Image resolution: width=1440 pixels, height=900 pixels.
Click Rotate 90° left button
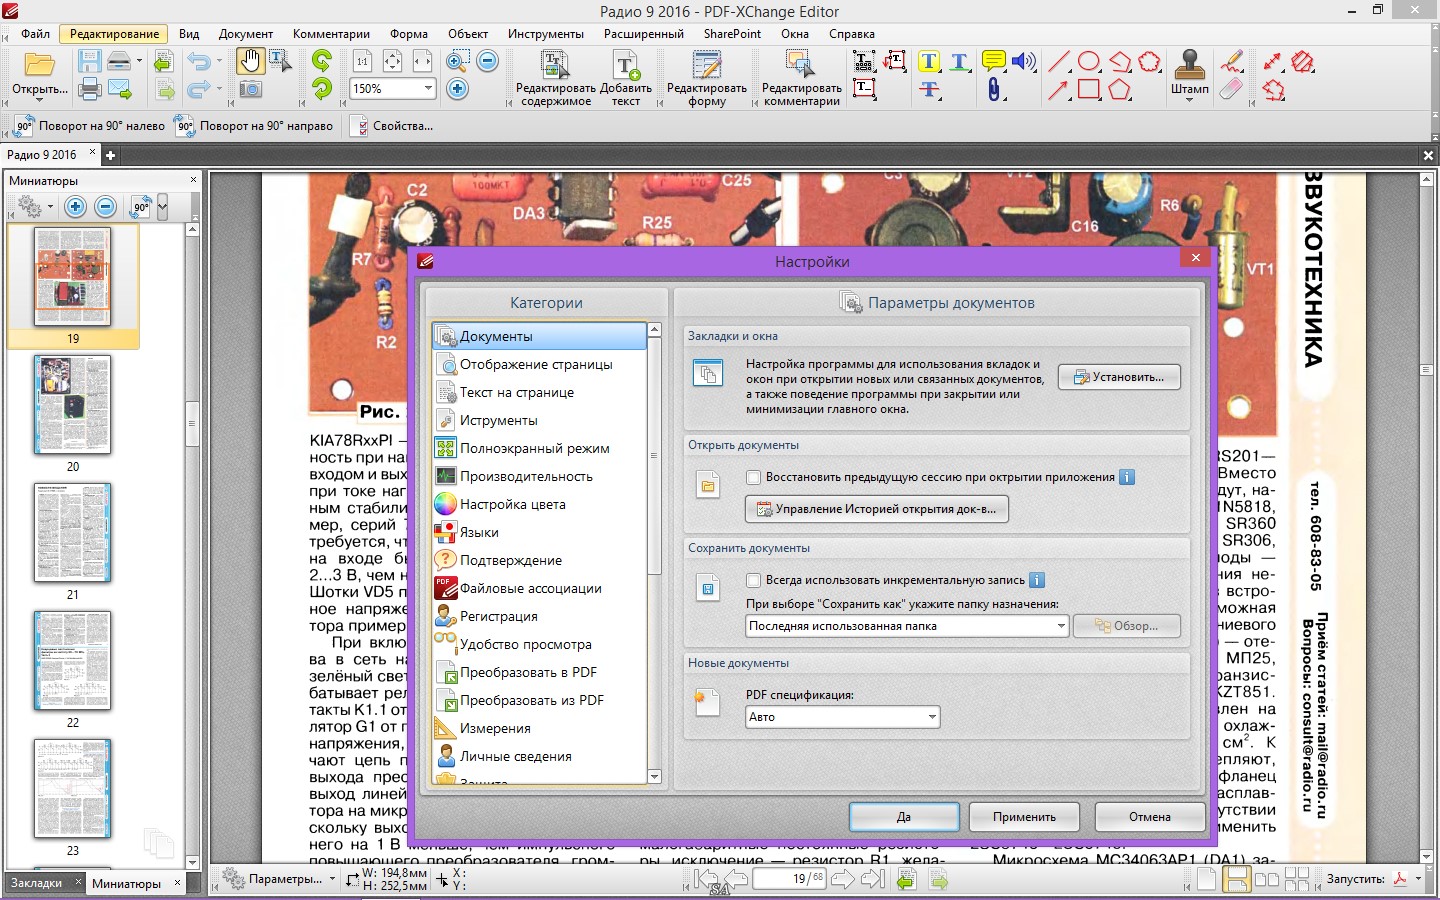pyautogui.click(x=90, y=126)
